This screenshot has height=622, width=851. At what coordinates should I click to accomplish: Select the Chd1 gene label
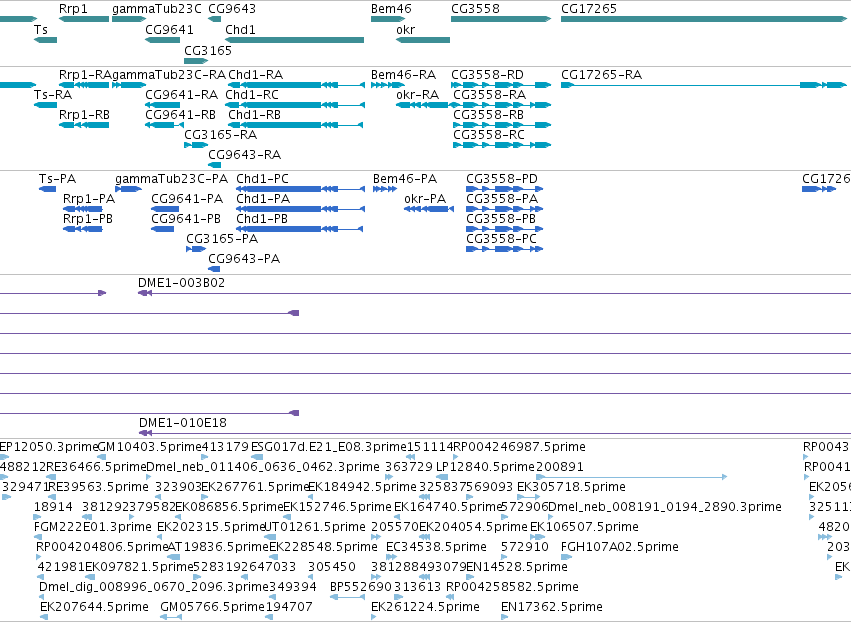[x=240, y=29]
